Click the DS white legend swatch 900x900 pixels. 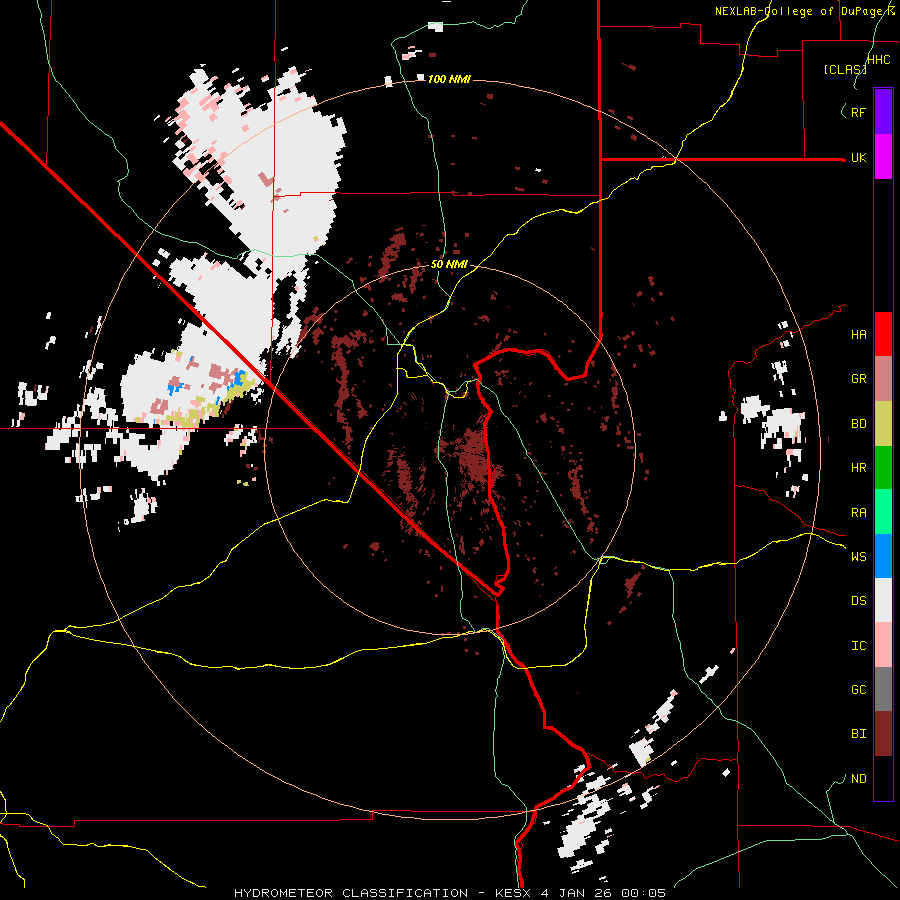(883, 600)
